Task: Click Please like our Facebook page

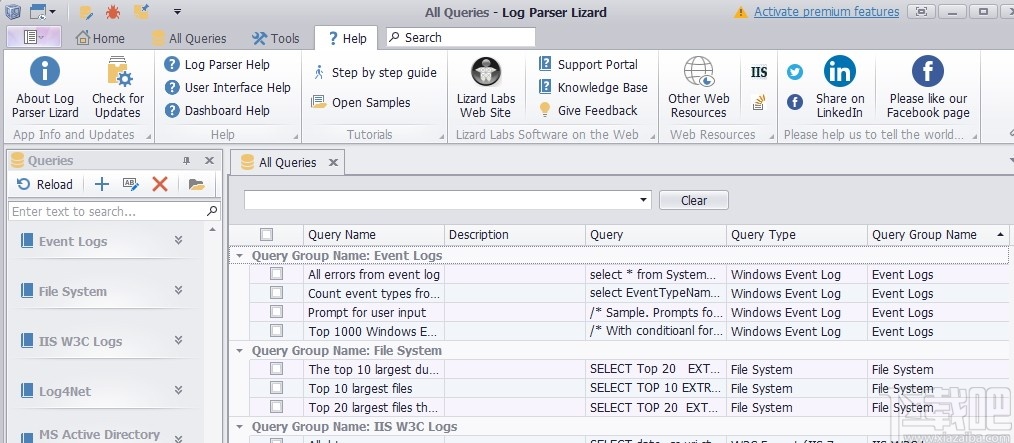Action: 928,87
